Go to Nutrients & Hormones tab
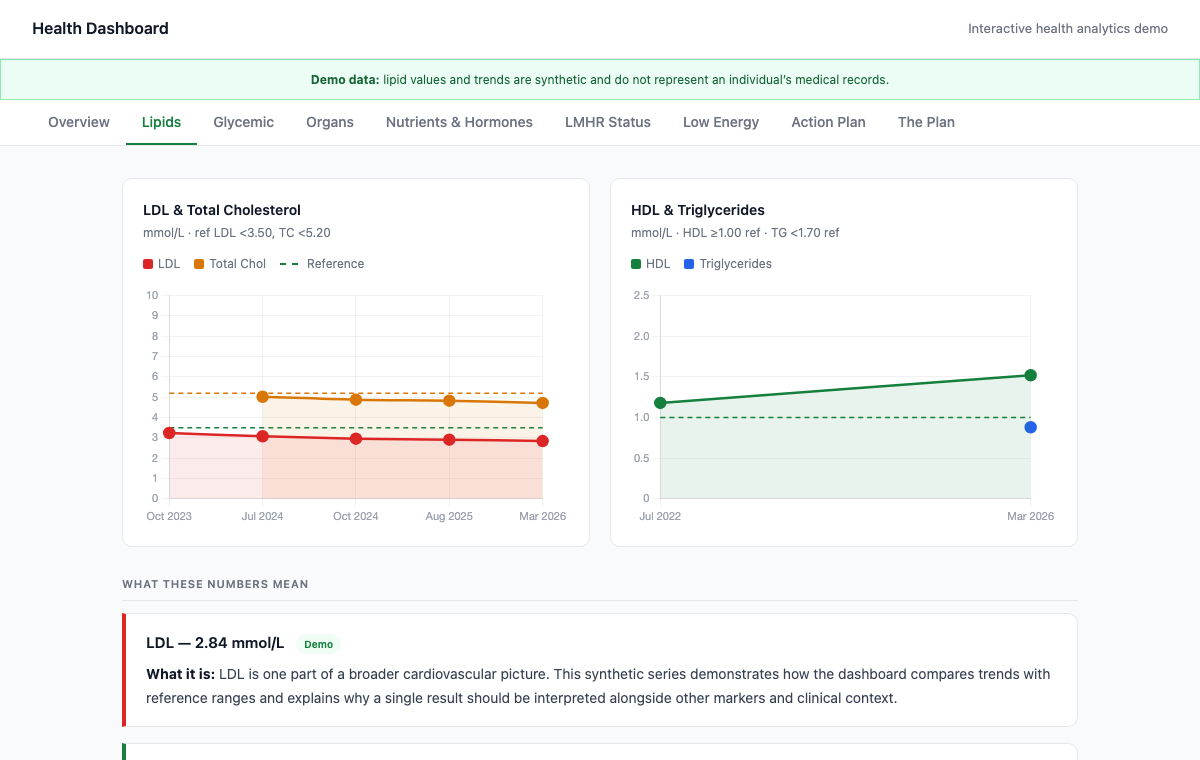 pos(459,122)
